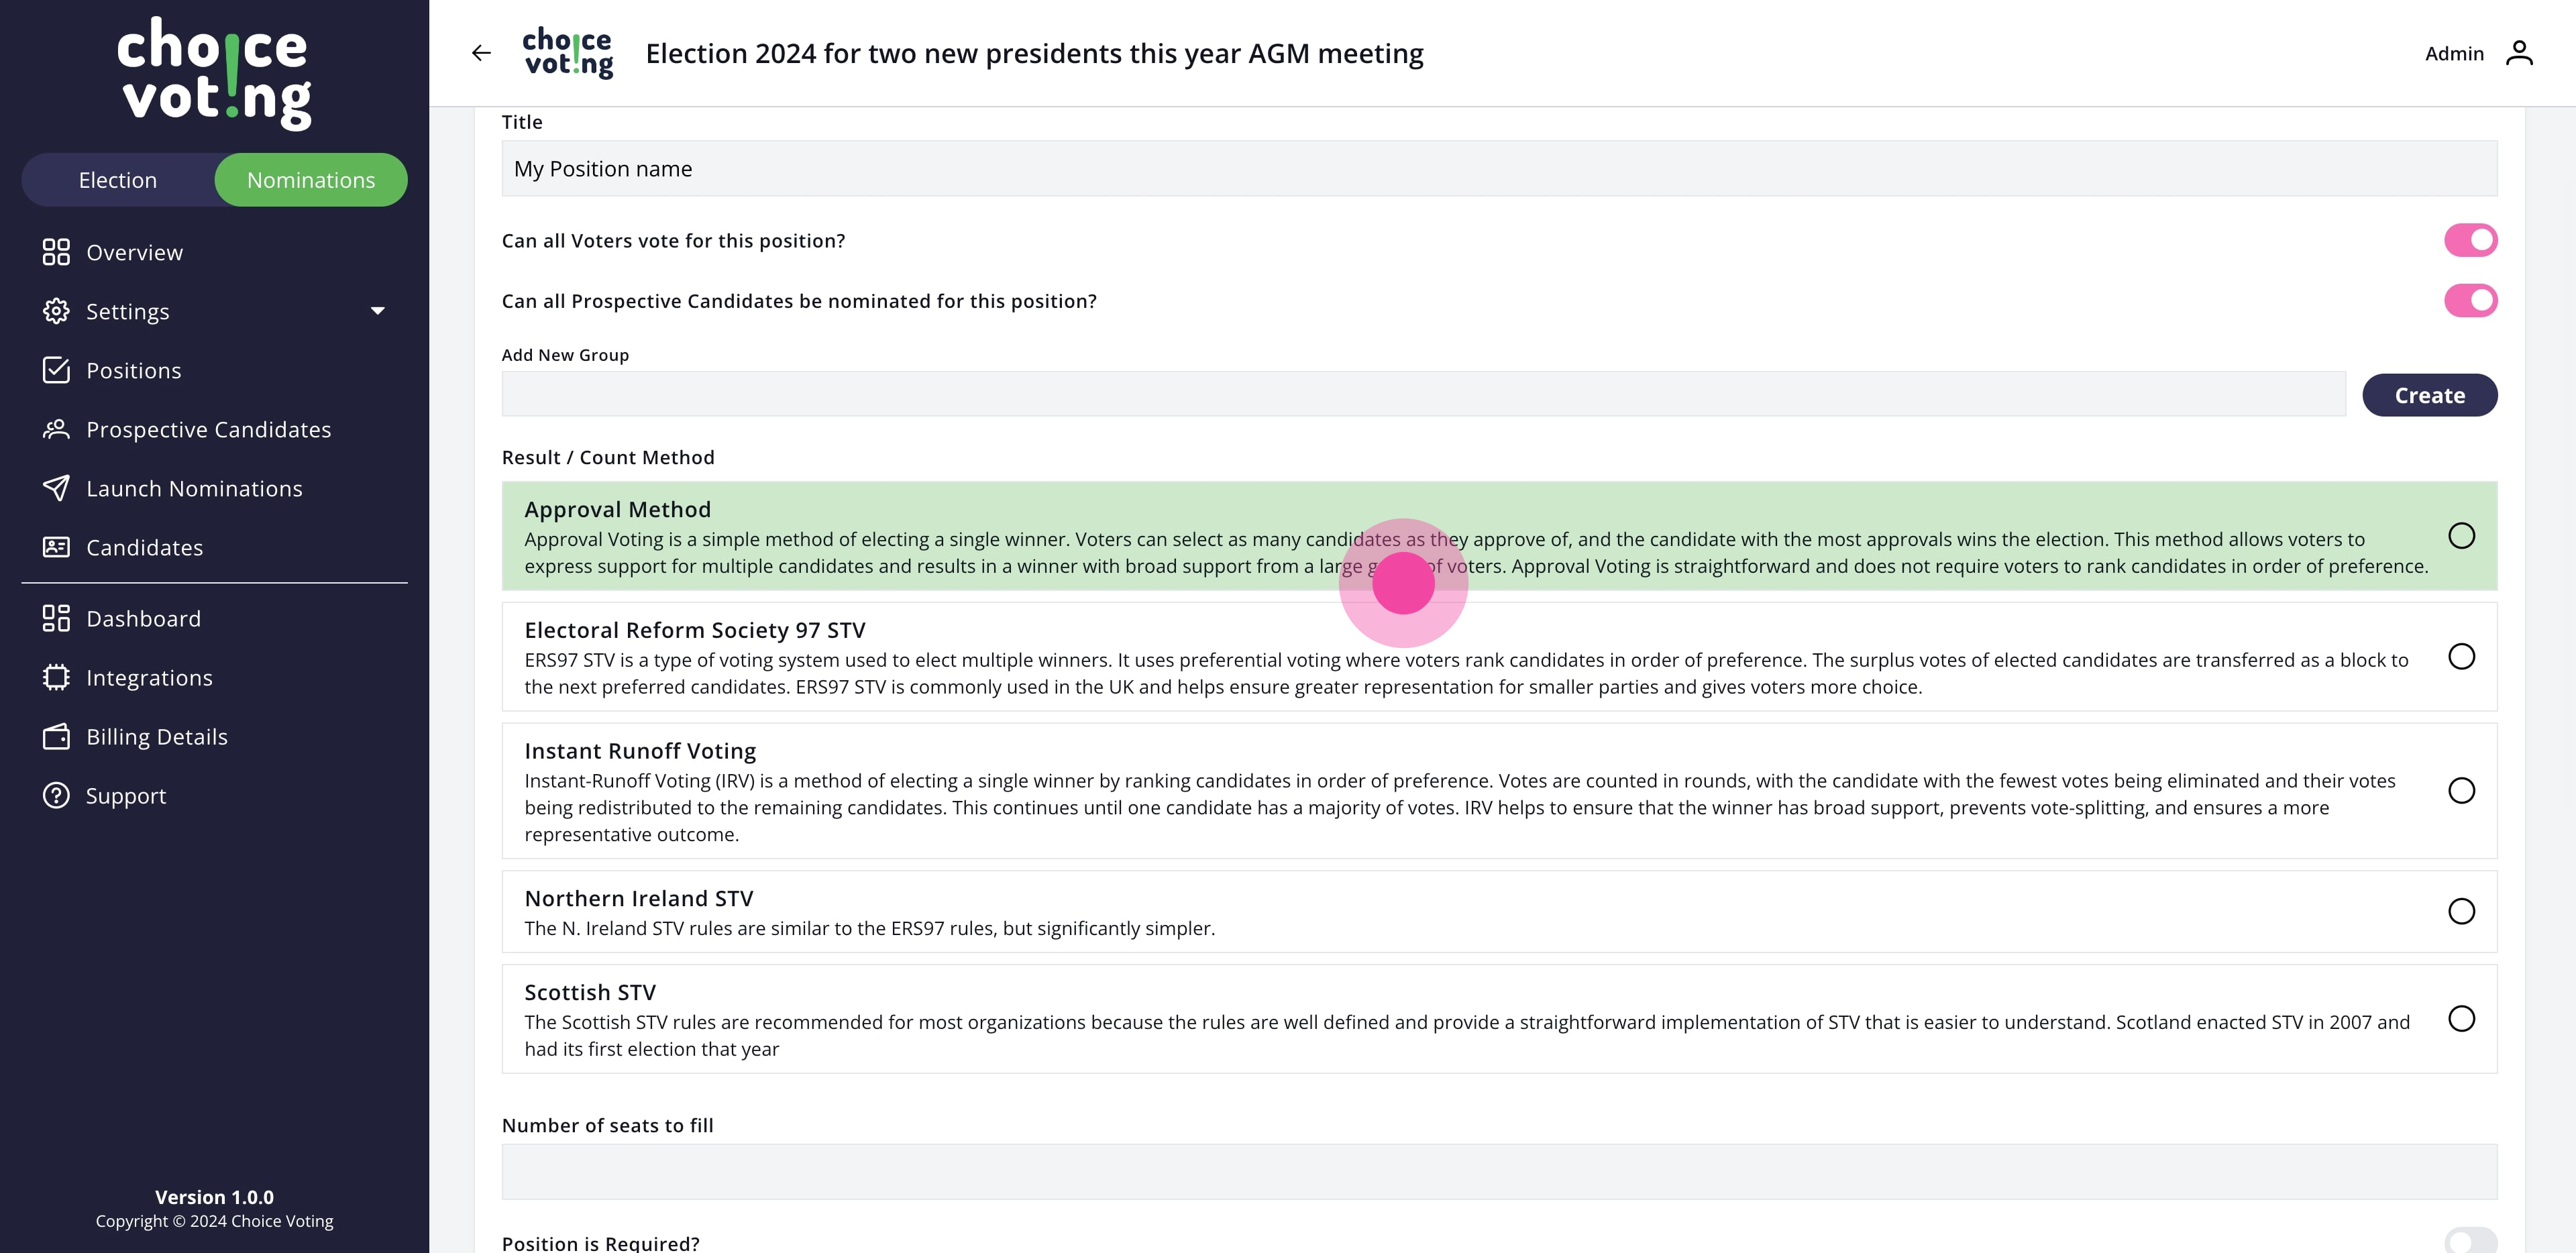2576x1253 pixels.
Task: Click the Candidates ID card icon
Action: click(56, 547)
